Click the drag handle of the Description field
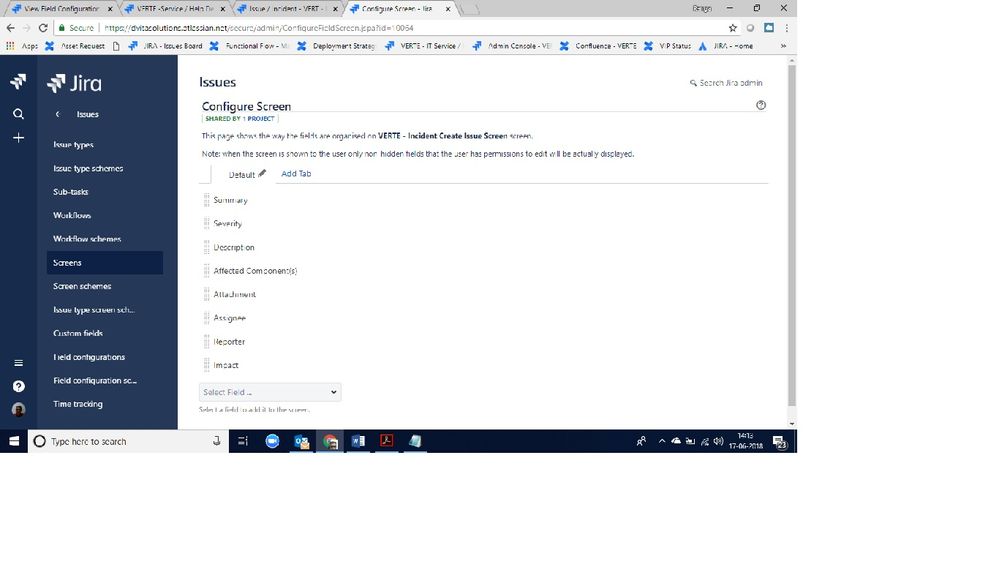999x562 pixels. tap(206, 247)
